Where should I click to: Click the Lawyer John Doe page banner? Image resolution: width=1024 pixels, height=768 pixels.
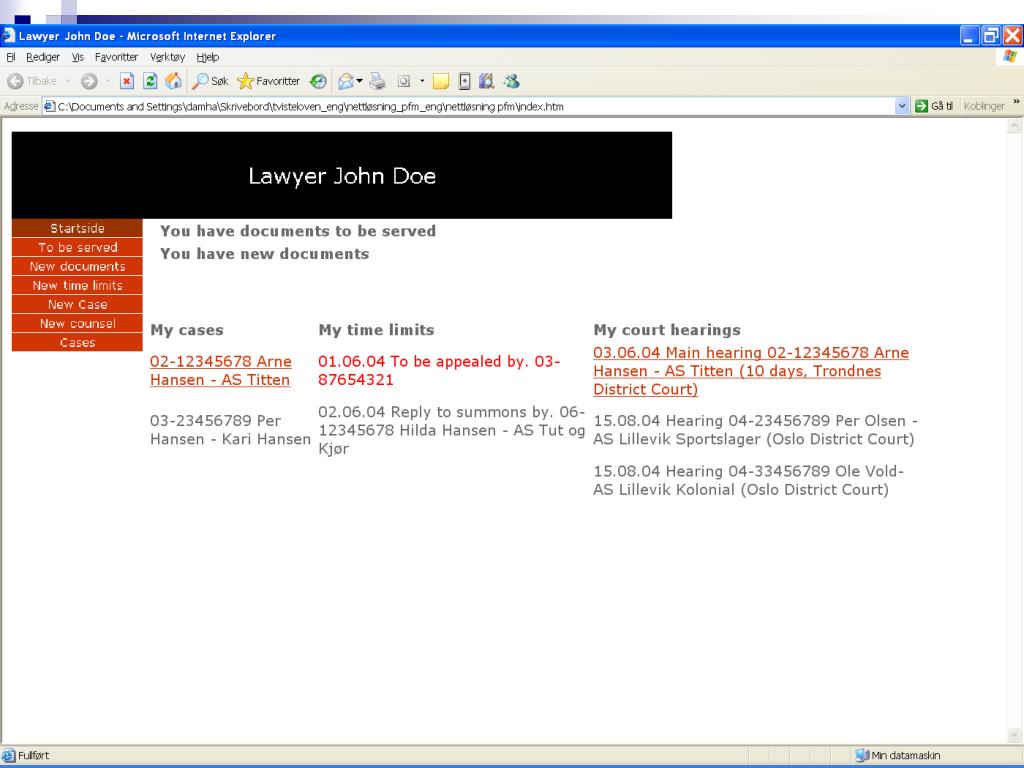342,175
